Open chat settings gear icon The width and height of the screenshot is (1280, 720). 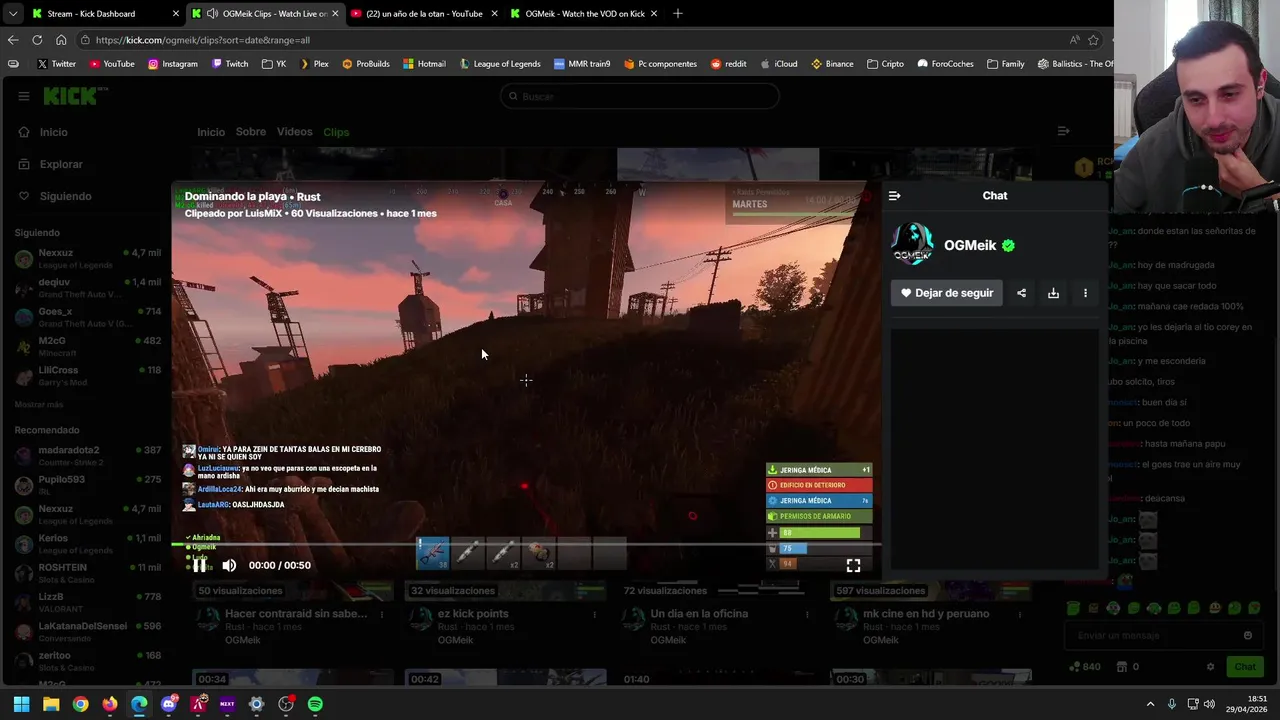coord(1210,667)
